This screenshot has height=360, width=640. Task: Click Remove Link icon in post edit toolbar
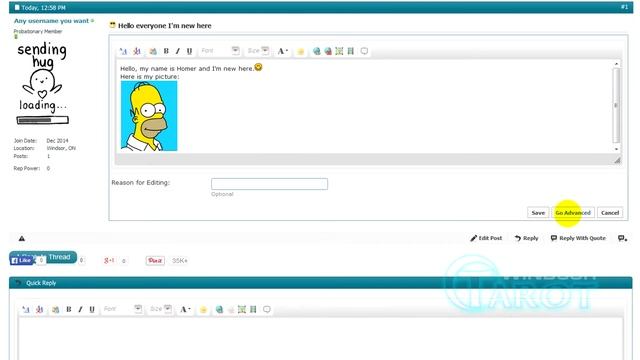pyautogui.click(x=328, y=51)
